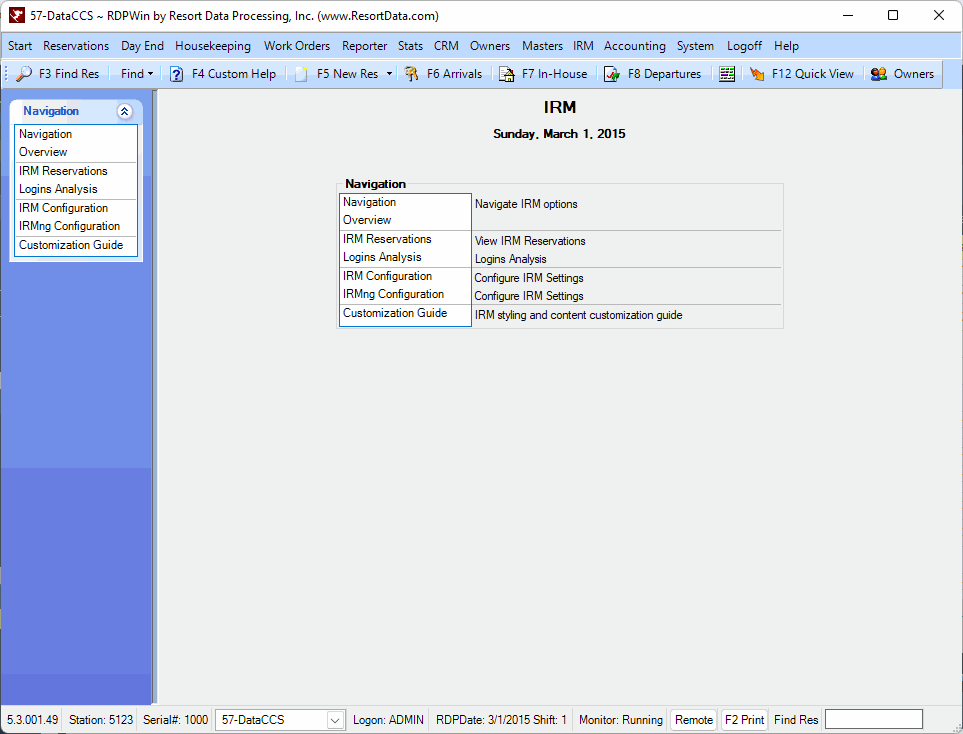This screenshot has height=734, width=963.
Task: Click 'Serial#: 1000' in status bar
Action: click(x=176, y=720)
